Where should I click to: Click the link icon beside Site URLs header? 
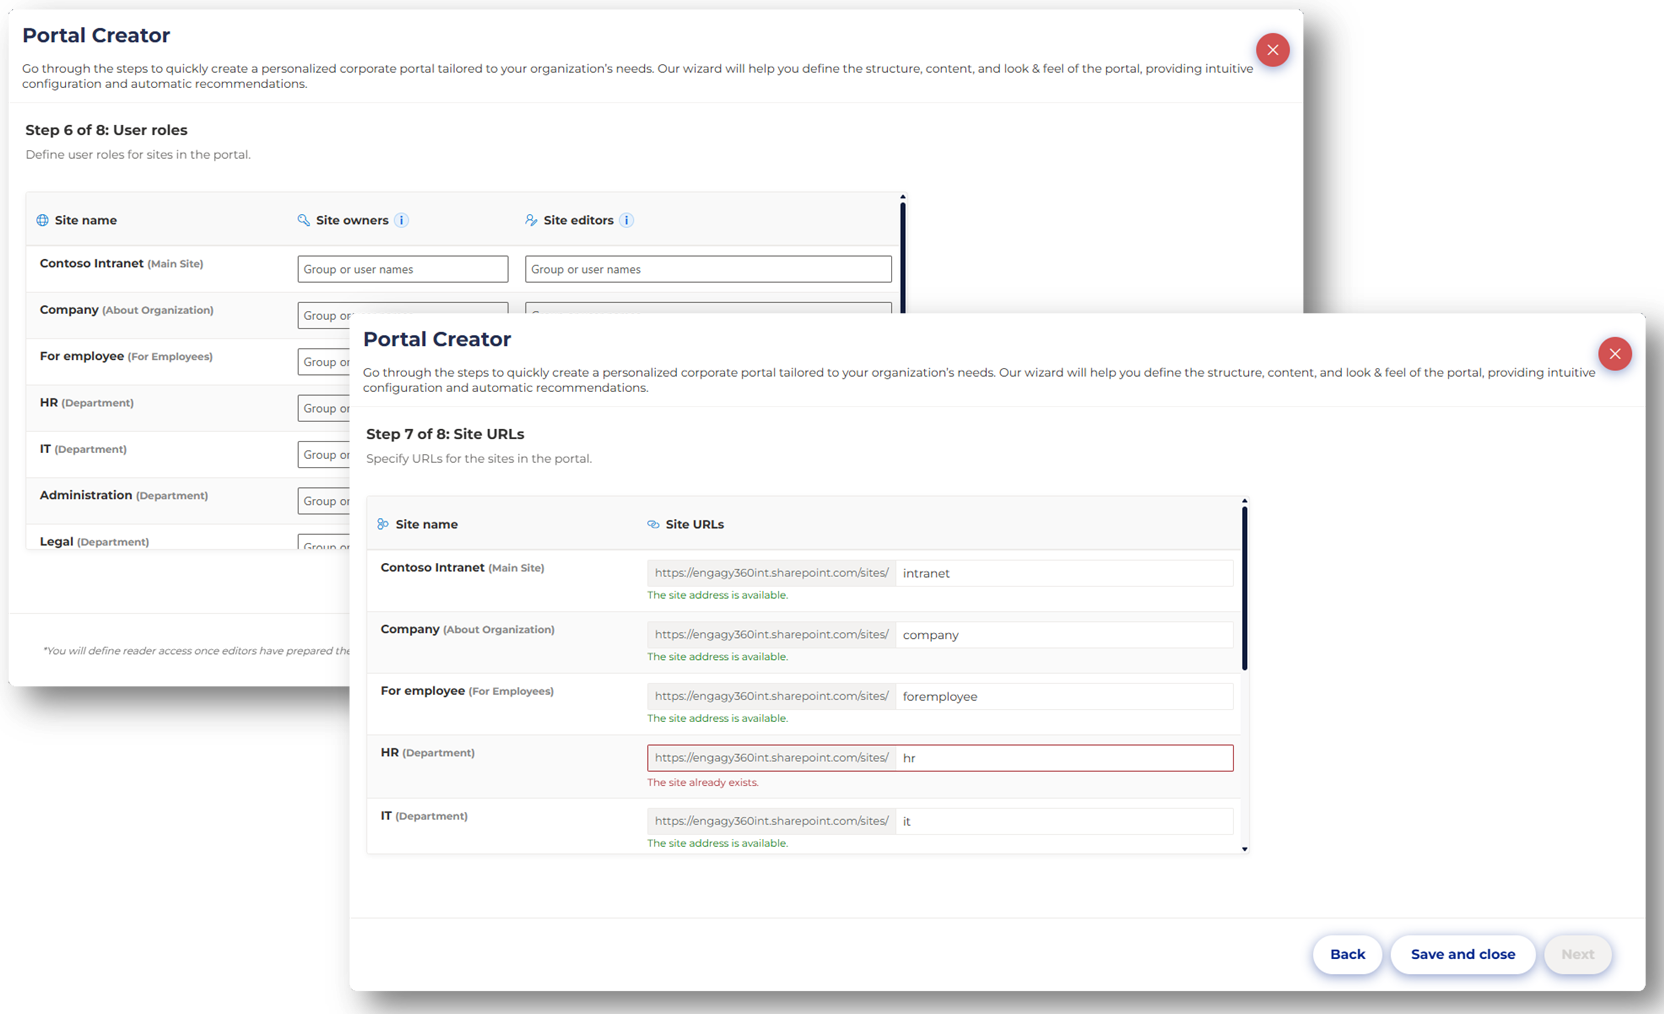point(653,524)
